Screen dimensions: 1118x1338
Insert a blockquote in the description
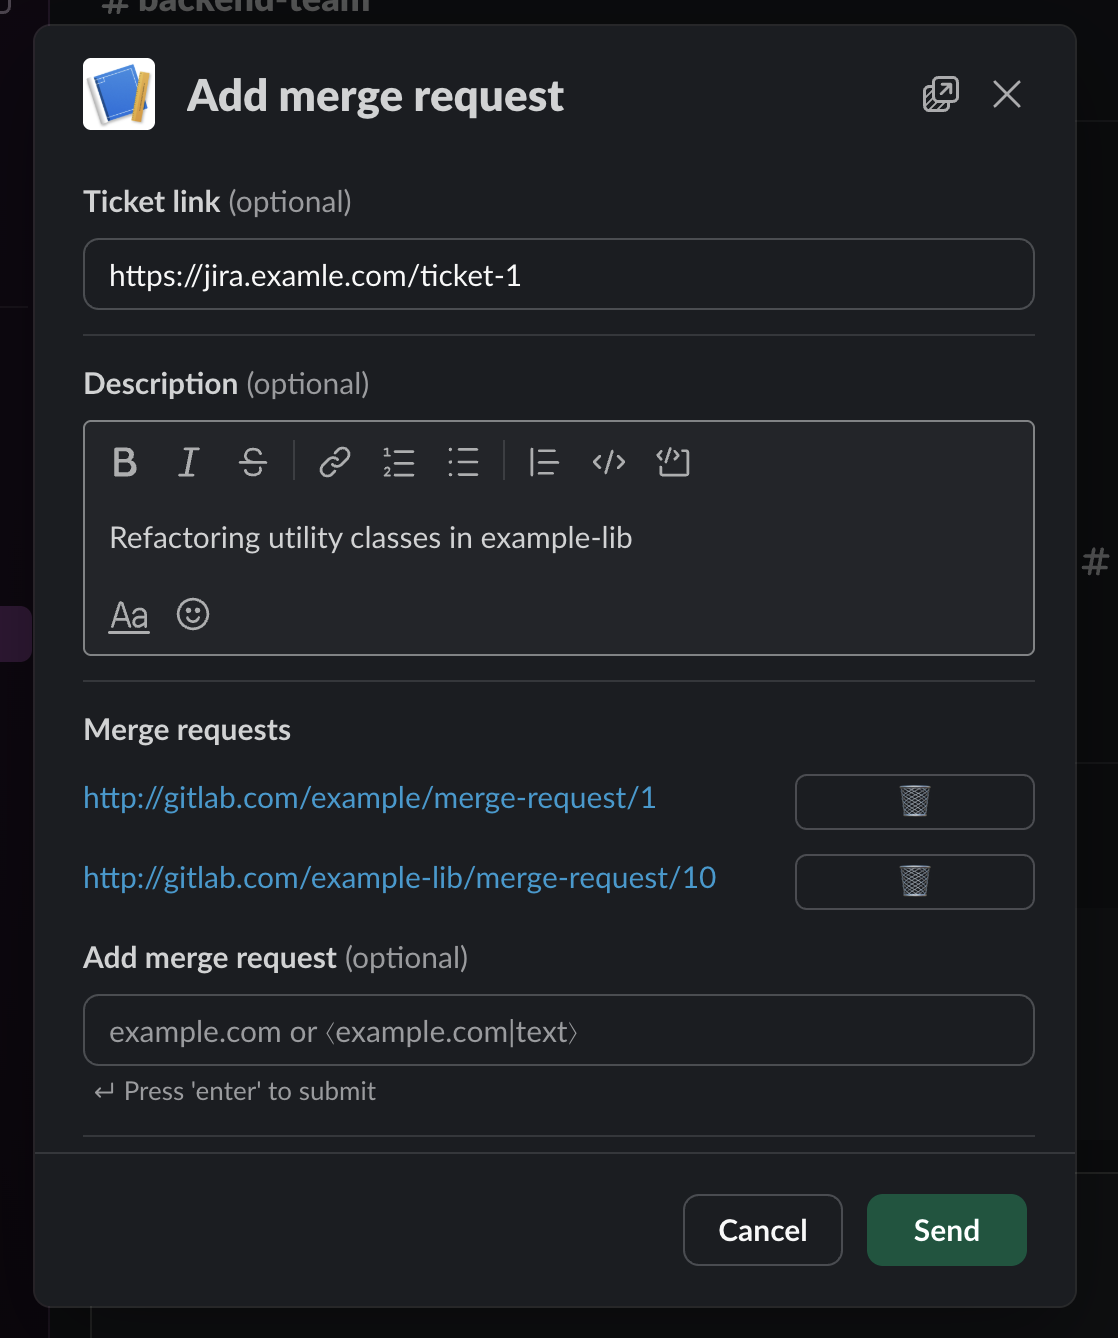tap(543, 462)
